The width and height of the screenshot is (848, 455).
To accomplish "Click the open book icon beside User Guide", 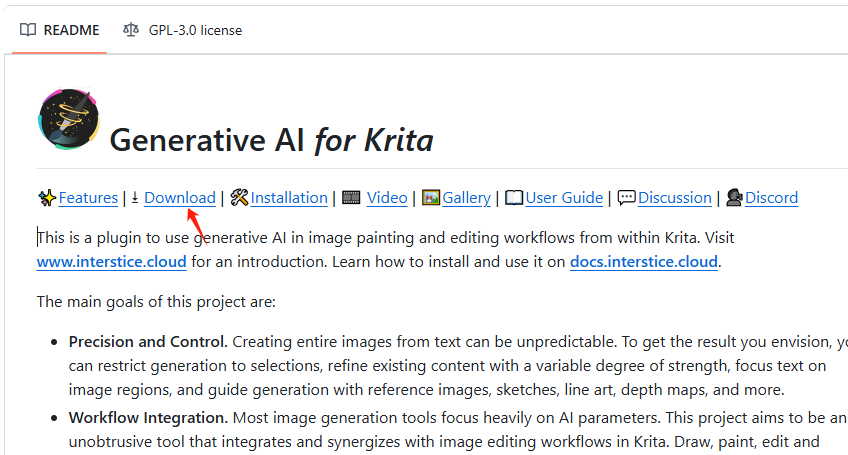I will click(514, 198).
